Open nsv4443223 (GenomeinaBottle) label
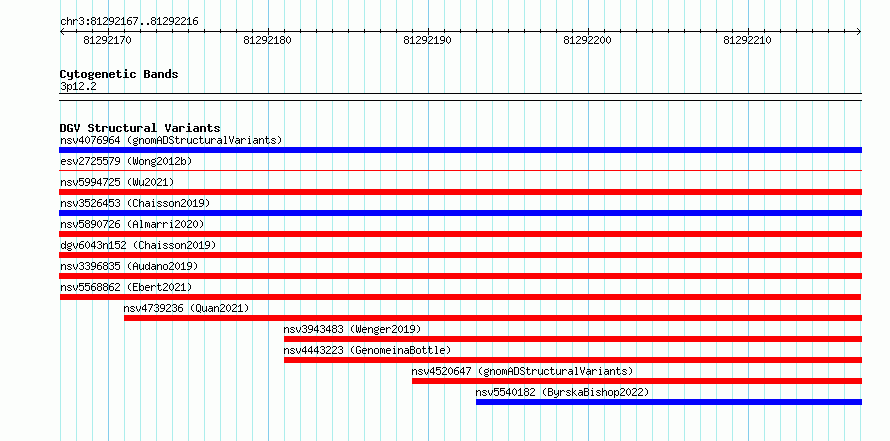890x441 pixels. coord(367,350)
